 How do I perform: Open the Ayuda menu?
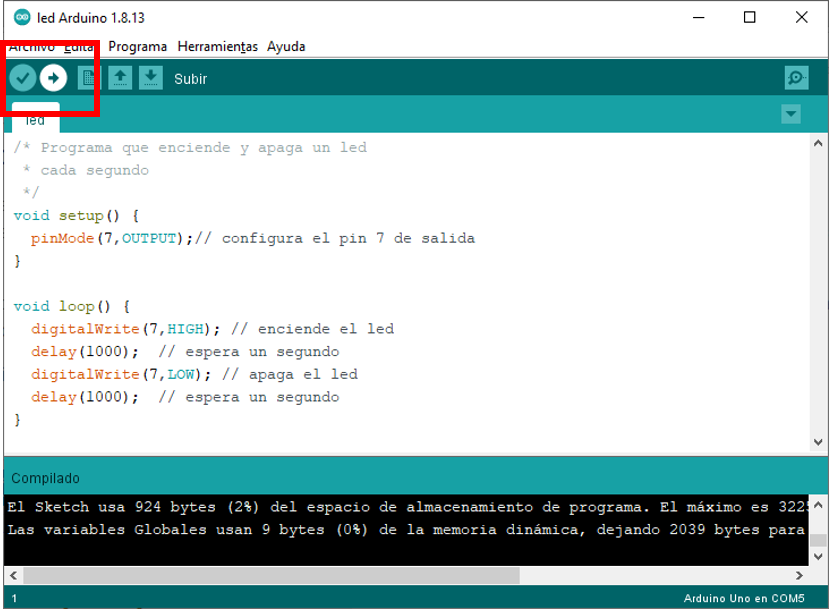(286, 46)
